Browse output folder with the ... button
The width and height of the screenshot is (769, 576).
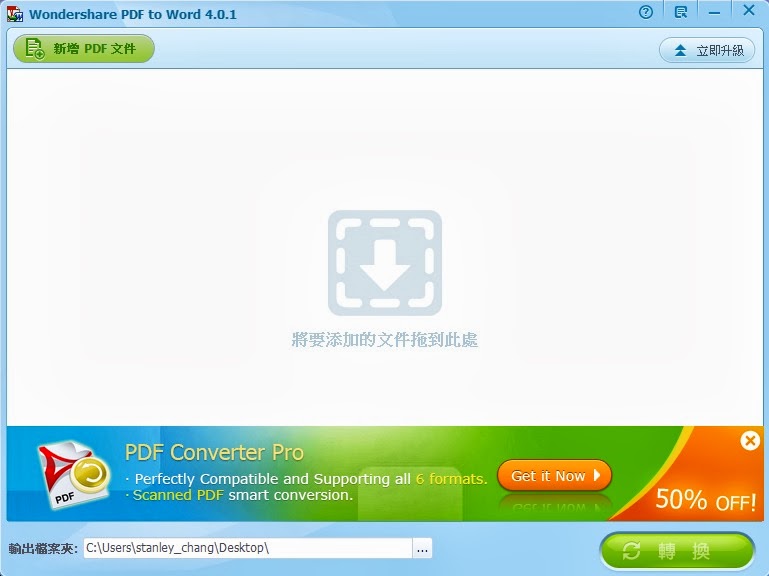tap(422, 549)
